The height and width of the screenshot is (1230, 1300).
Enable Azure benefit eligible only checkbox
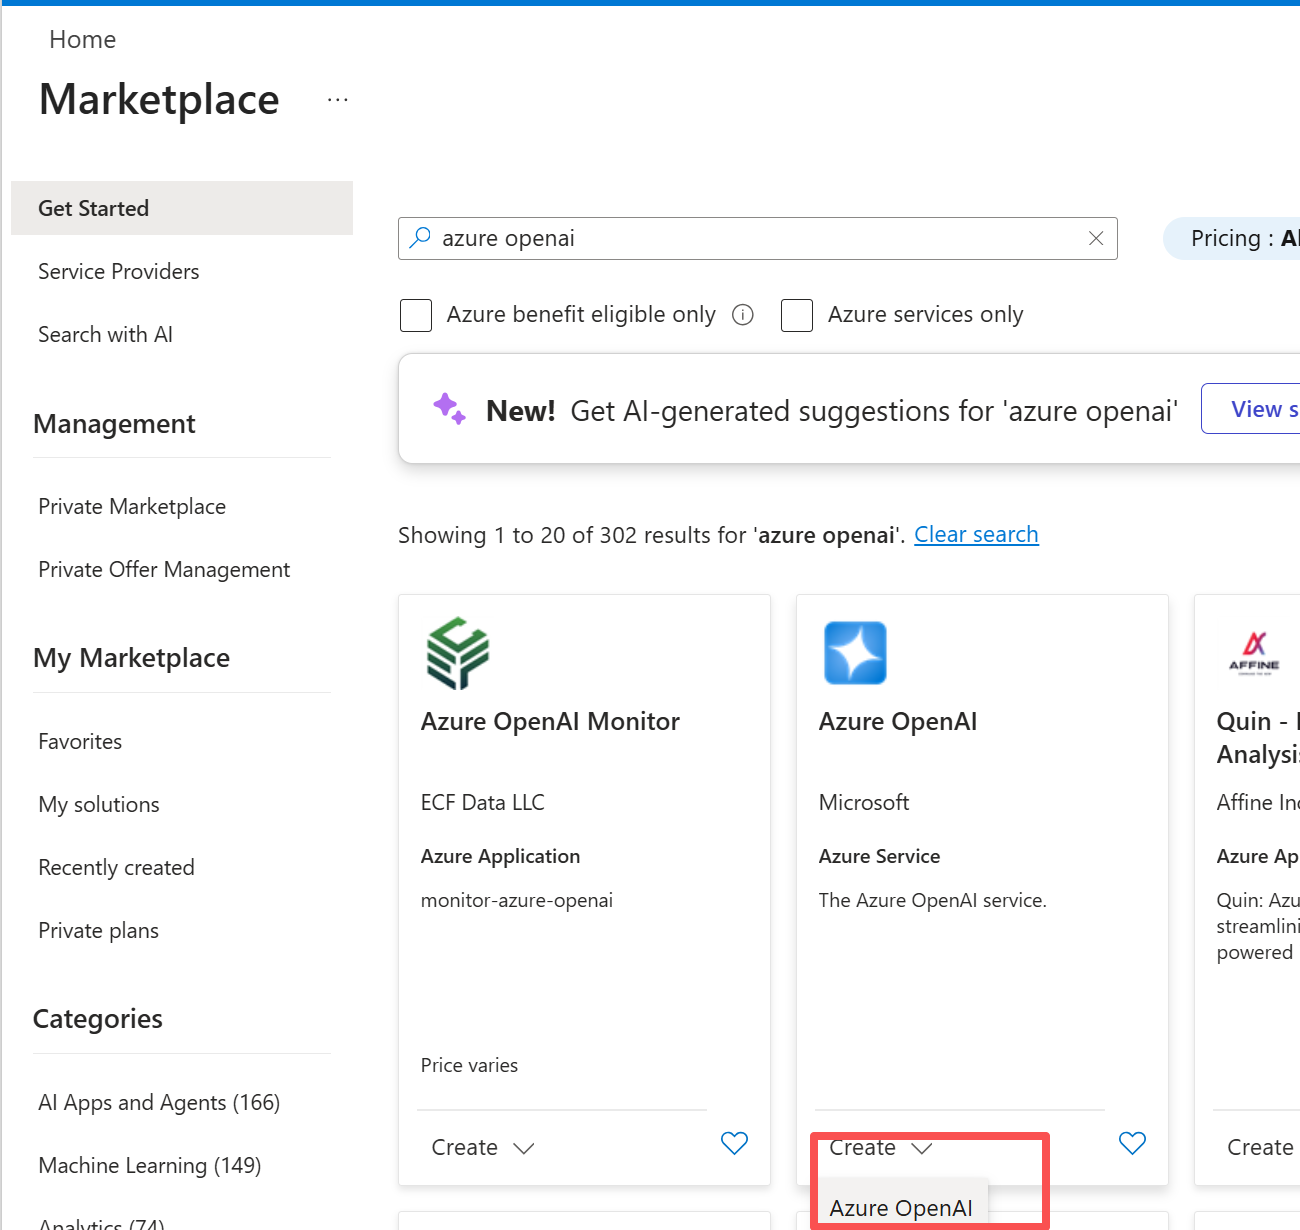[416, 315]
